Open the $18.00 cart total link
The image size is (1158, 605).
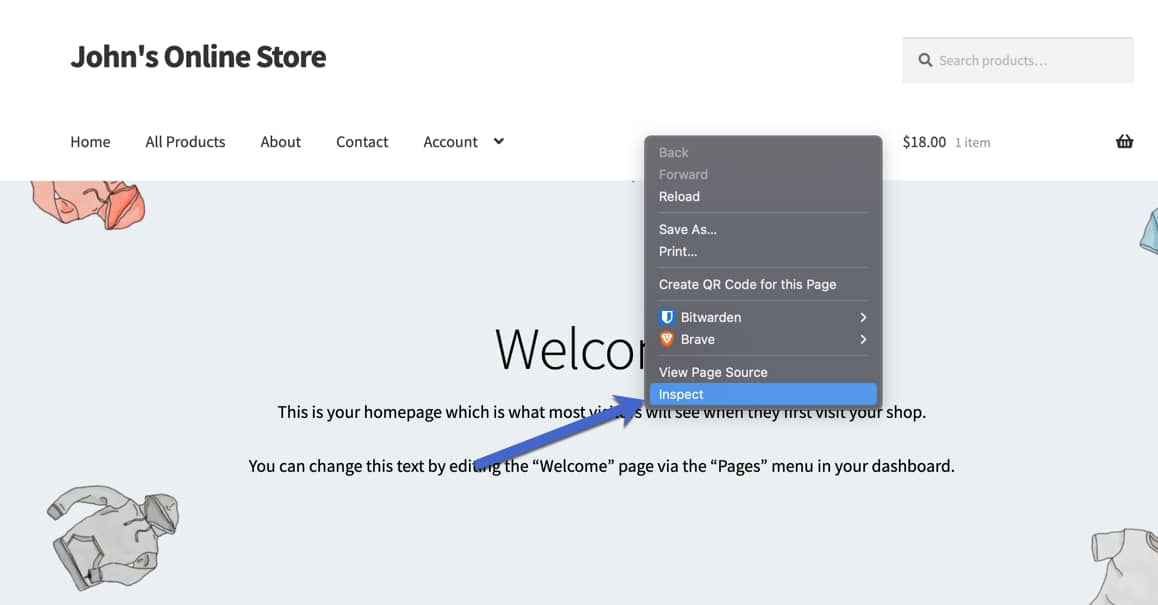pos(924,142)
